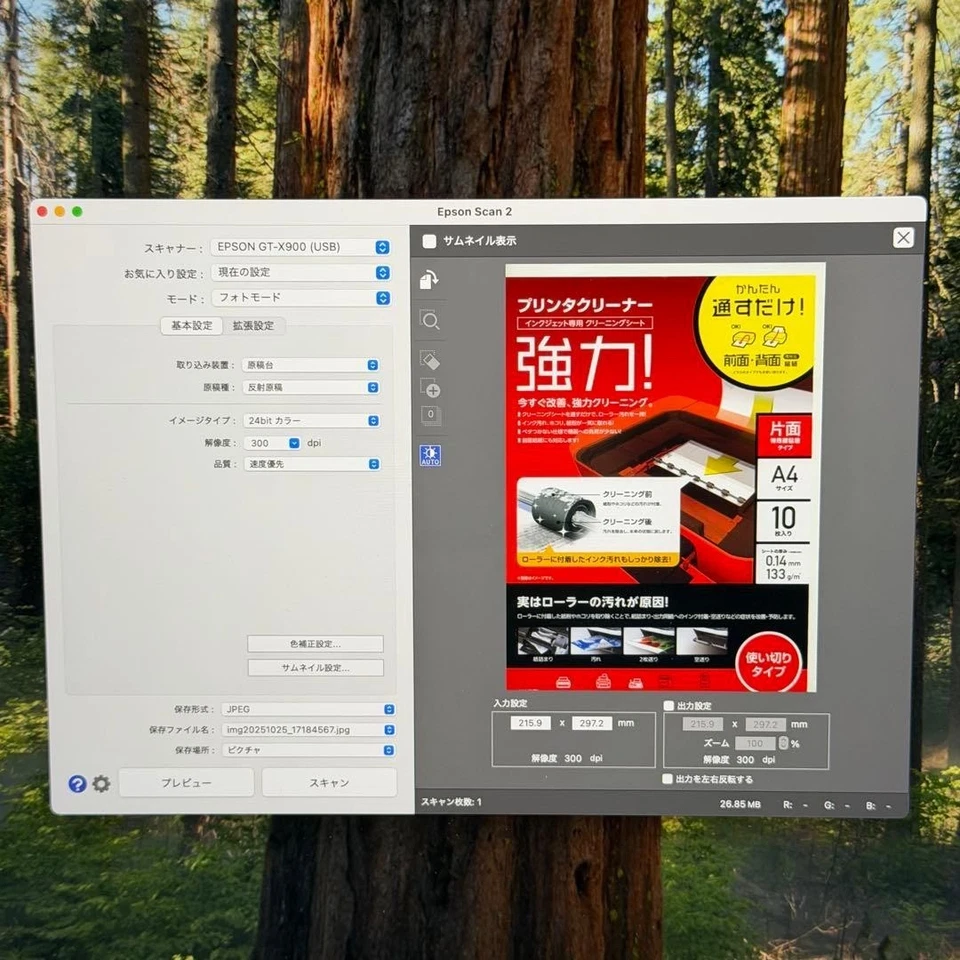Click the ズーム stepper arrows
This screenshot has width=960, height=960.
(783, 743)
